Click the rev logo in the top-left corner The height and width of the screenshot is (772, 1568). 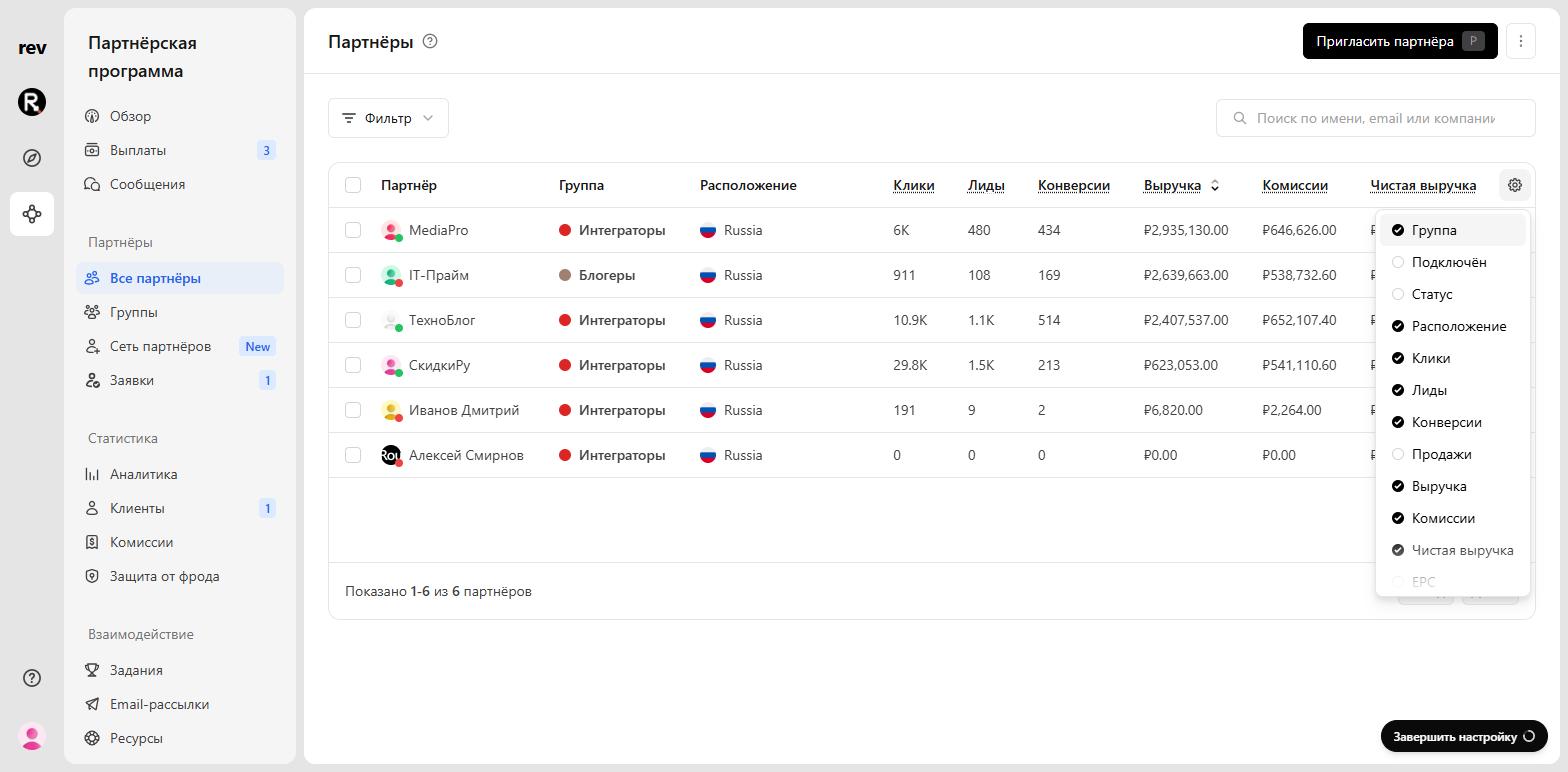(x=32, y=48)
